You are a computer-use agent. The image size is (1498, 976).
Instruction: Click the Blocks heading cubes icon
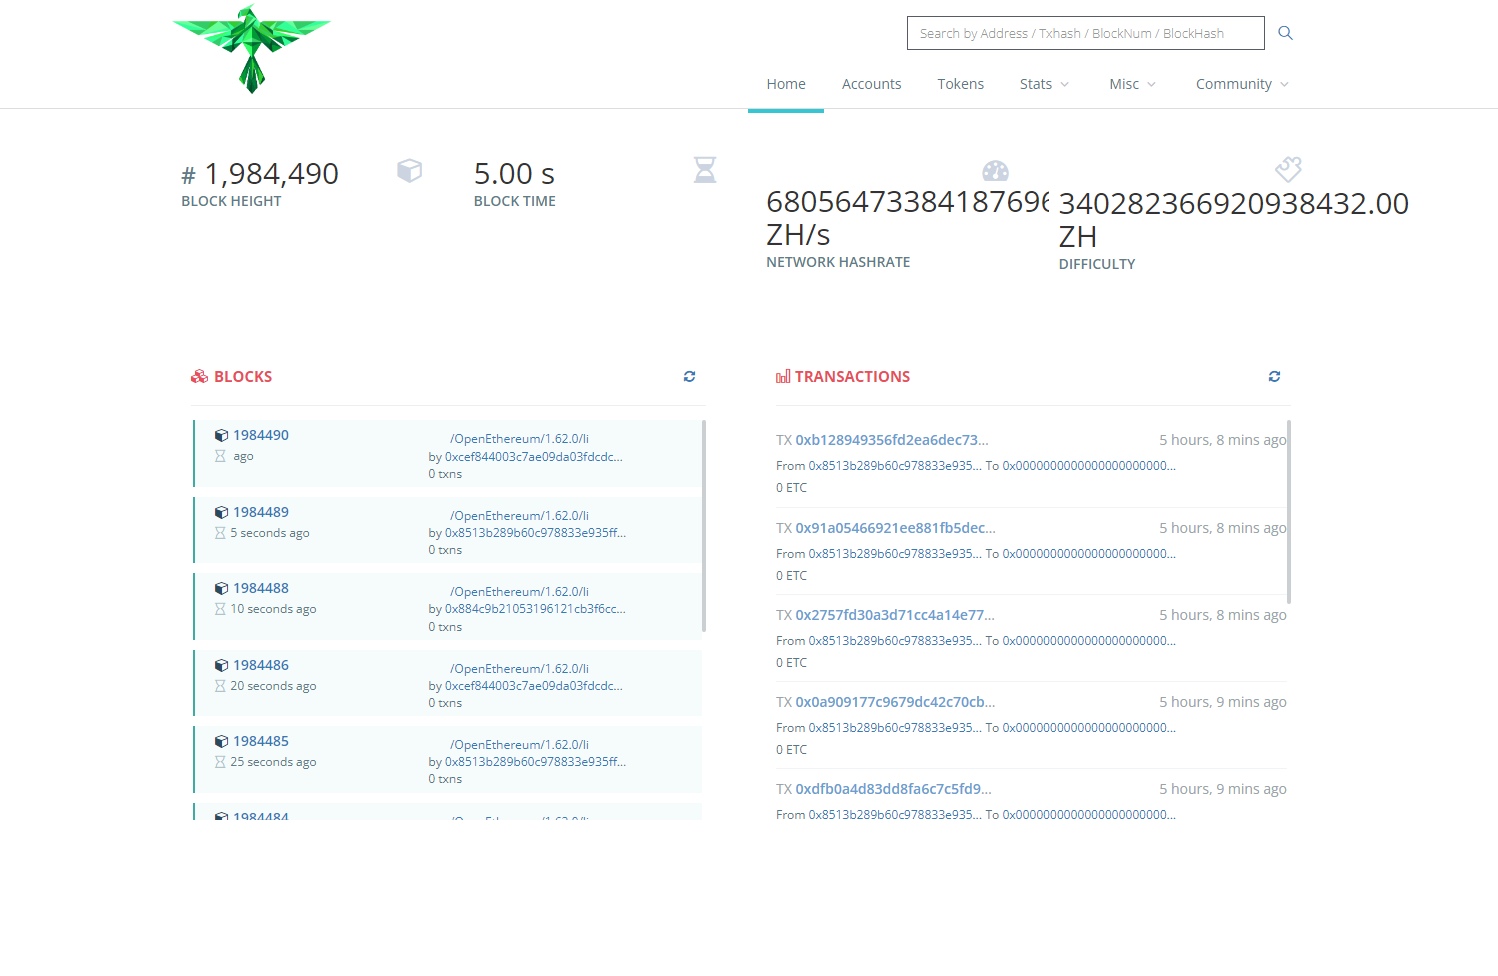pyautogui.click(x=199, y=376)
